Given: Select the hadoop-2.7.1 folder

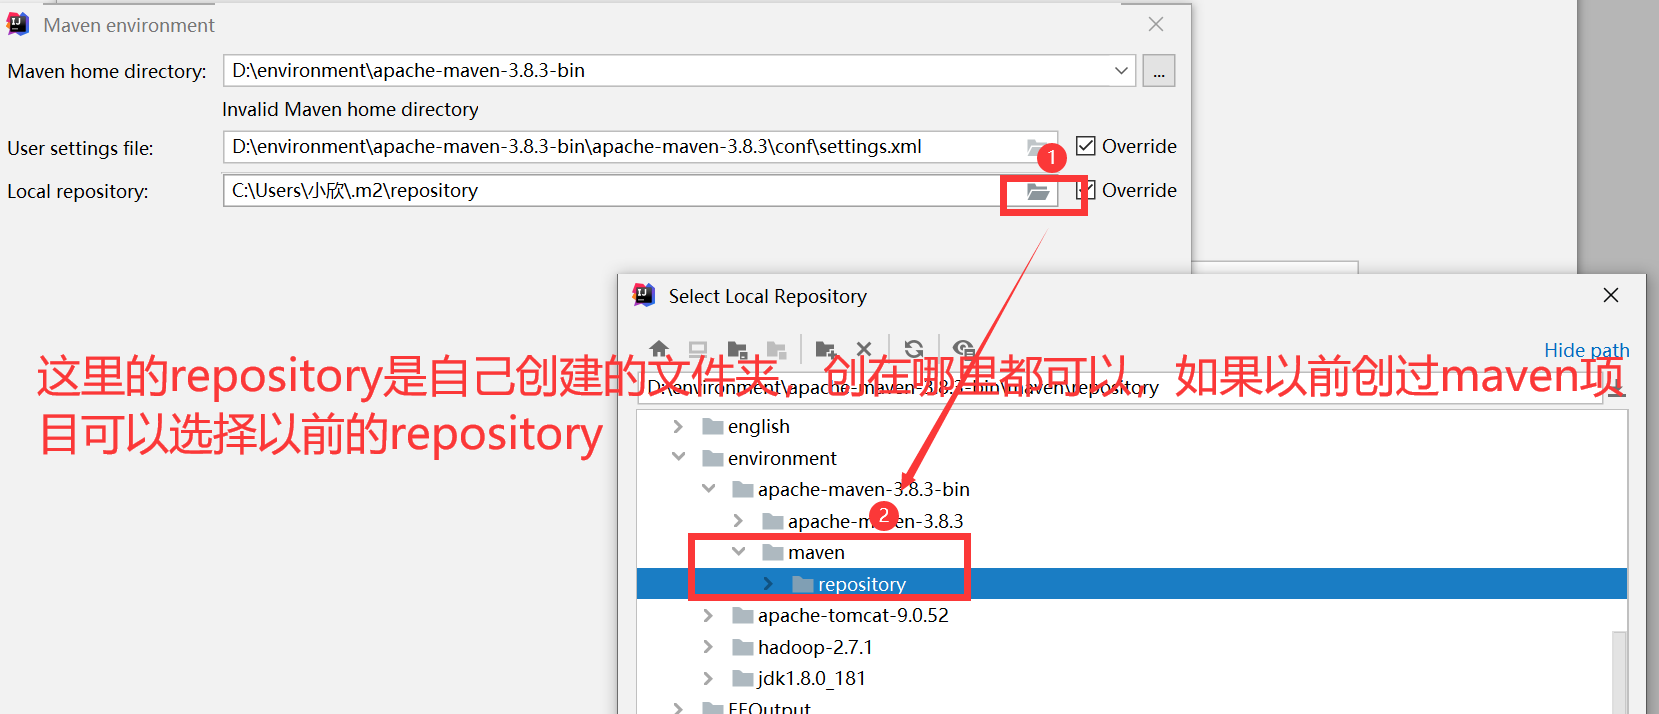Looking at the screenshot, I should click(x=1132, y=647).
